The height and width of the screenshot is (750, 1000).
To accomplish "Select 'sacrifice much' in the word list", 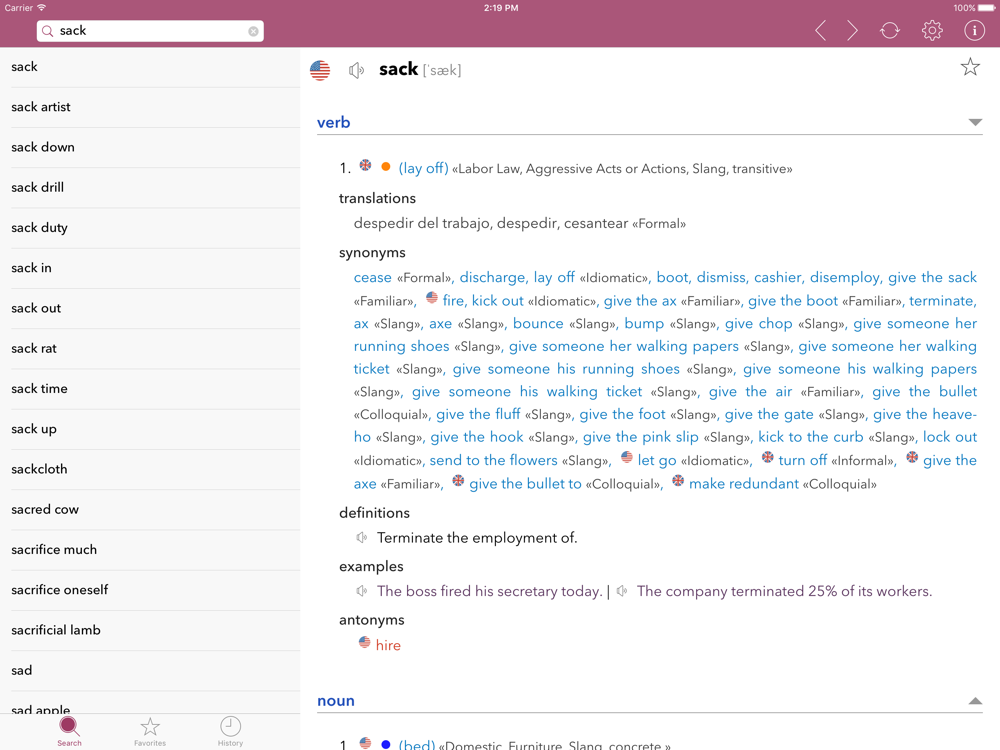I will click(150, 550).
